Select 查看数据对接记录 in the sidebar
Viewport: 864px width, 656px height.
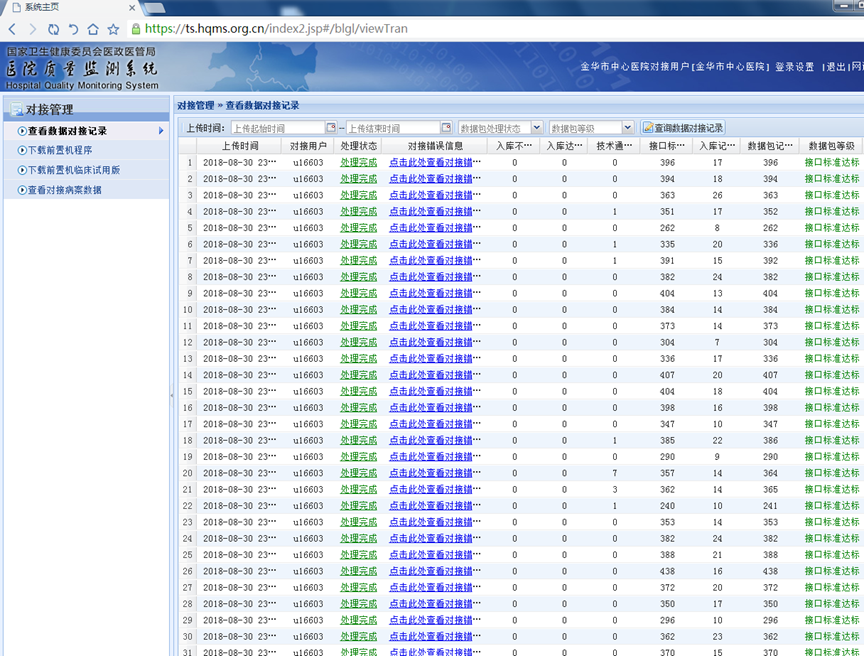(x=67, y=131)
